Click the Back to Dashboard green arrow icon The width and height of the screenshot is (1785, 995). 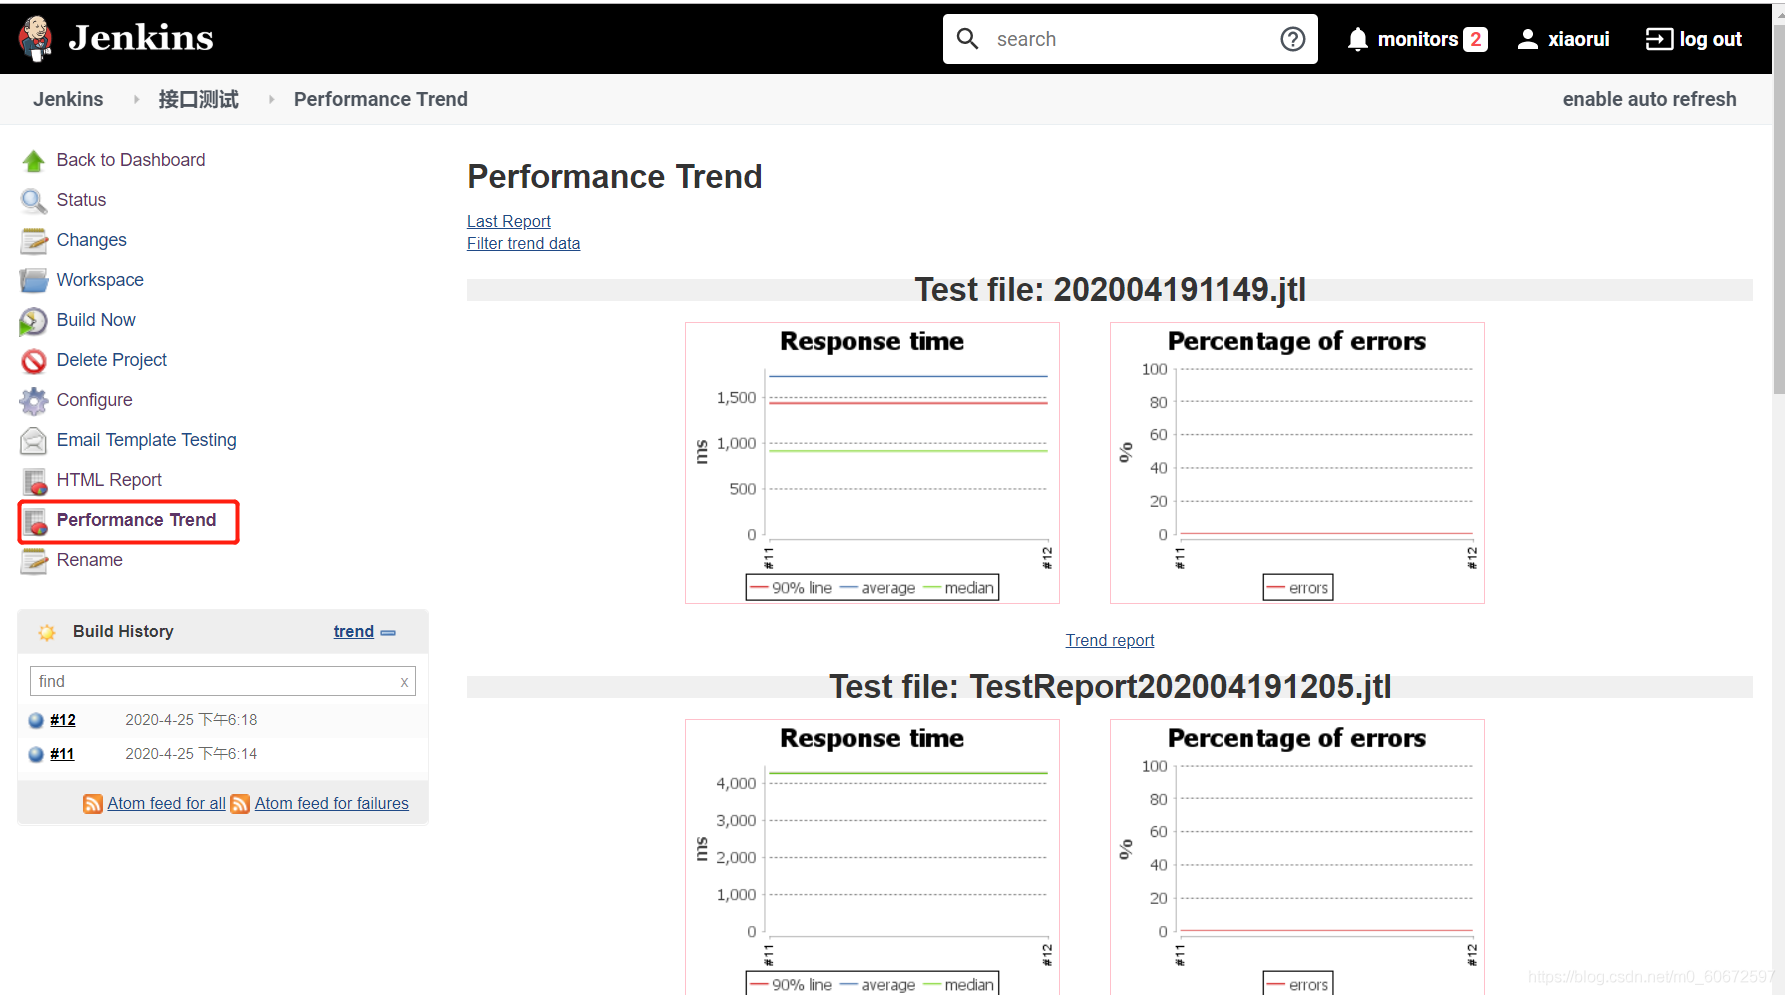pyautogui.click(x=34, y=161)
